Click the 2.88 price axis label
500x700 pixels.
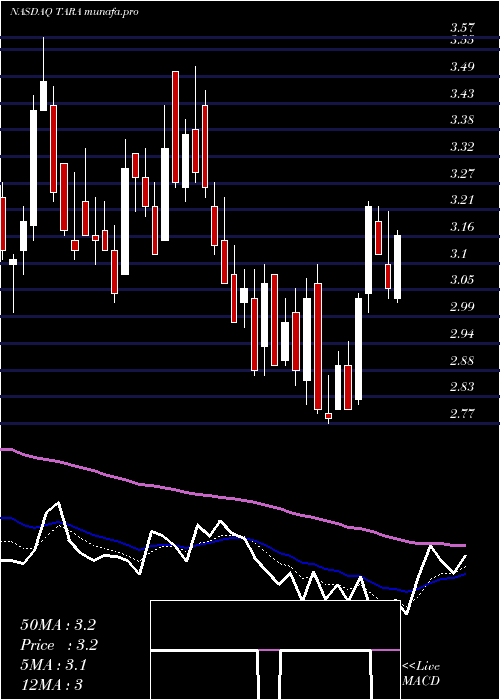click(462, 360)
